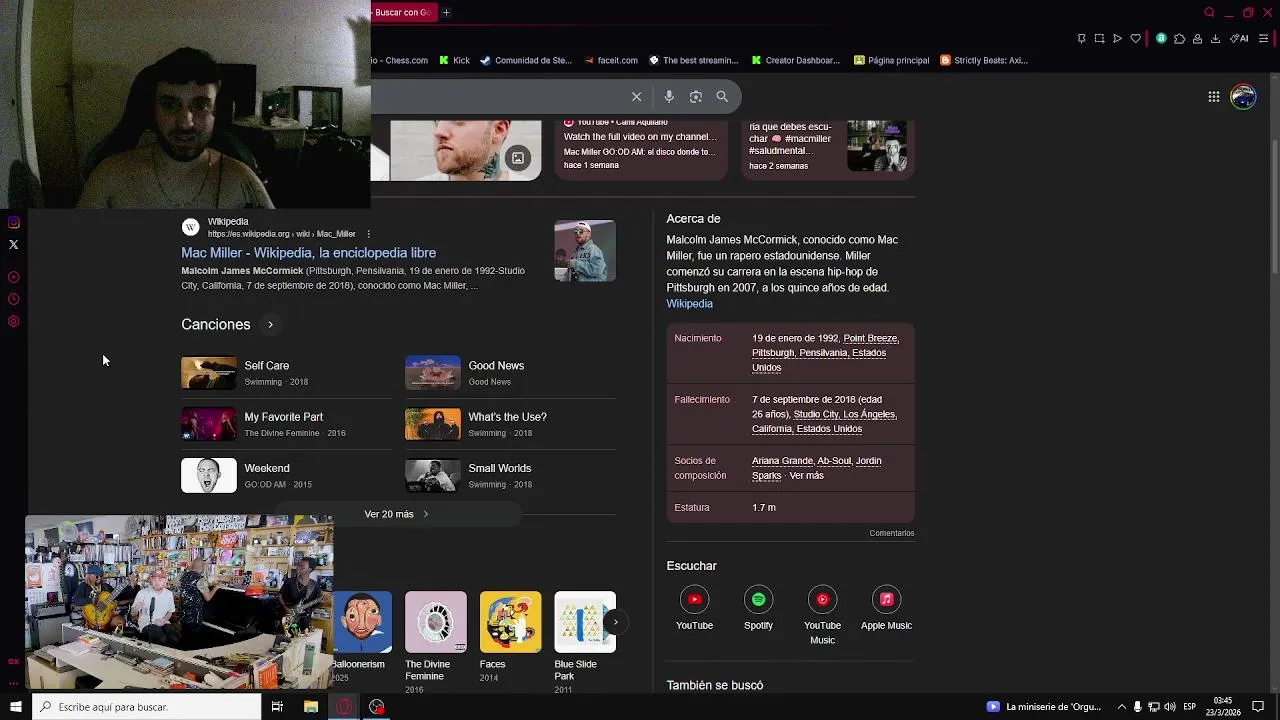Open the Google apps grid

click(1213, 97)
